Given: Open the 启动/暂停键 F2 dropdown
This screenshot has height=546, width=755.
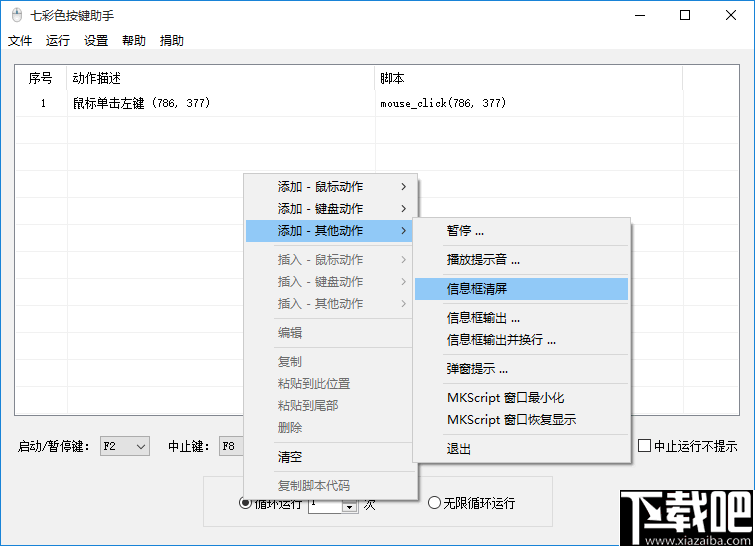Looking at the screenshot, I should click(125, 446).
